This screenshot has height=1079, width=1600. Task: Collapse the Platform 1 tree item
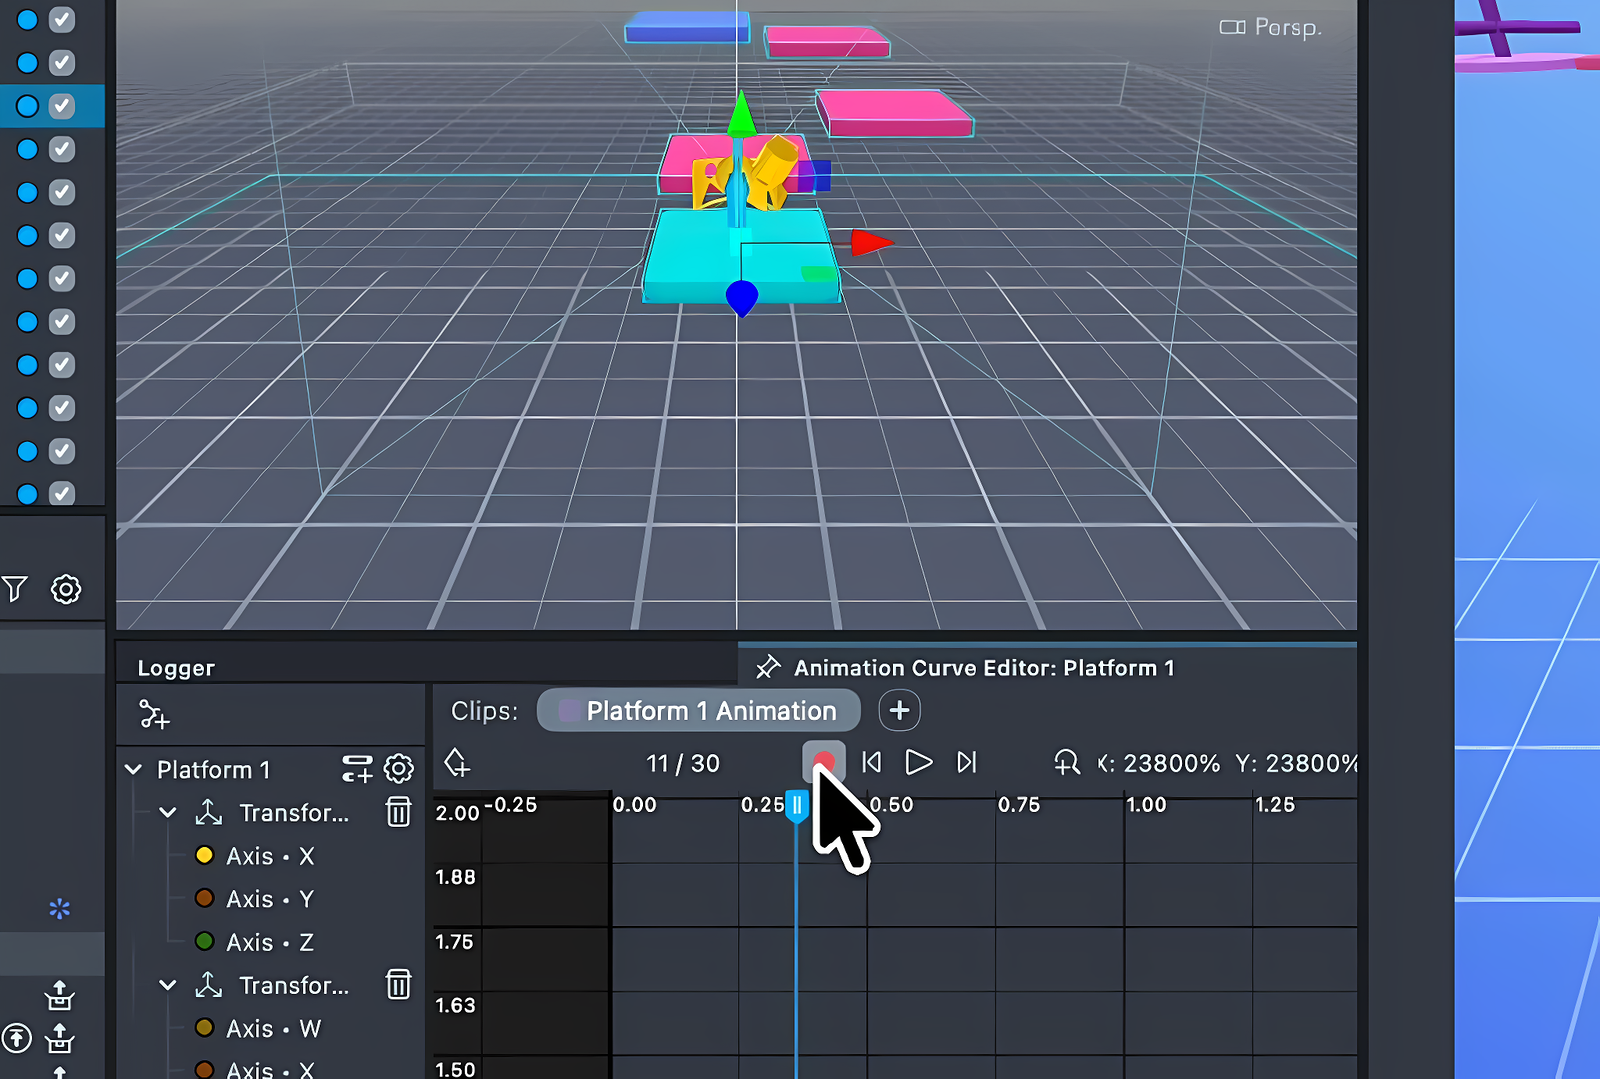click(x=134, y=769)
